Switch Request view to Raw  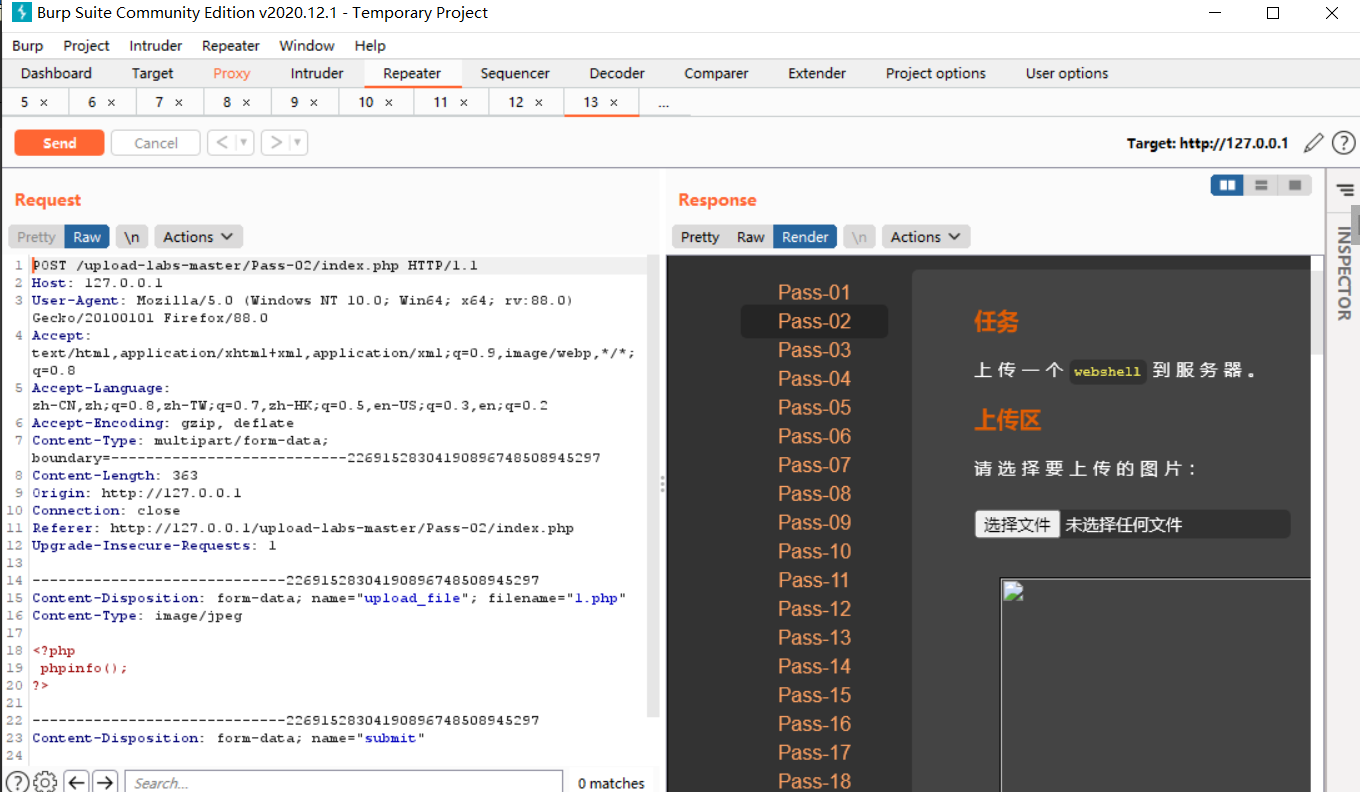coord(87,237)
